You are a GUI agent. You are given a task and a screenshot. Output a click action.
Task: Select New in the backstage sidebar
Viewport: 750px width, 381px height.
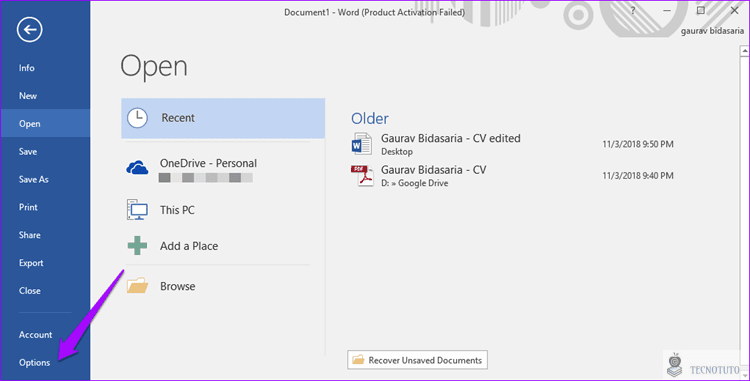[x=45, y=96]
